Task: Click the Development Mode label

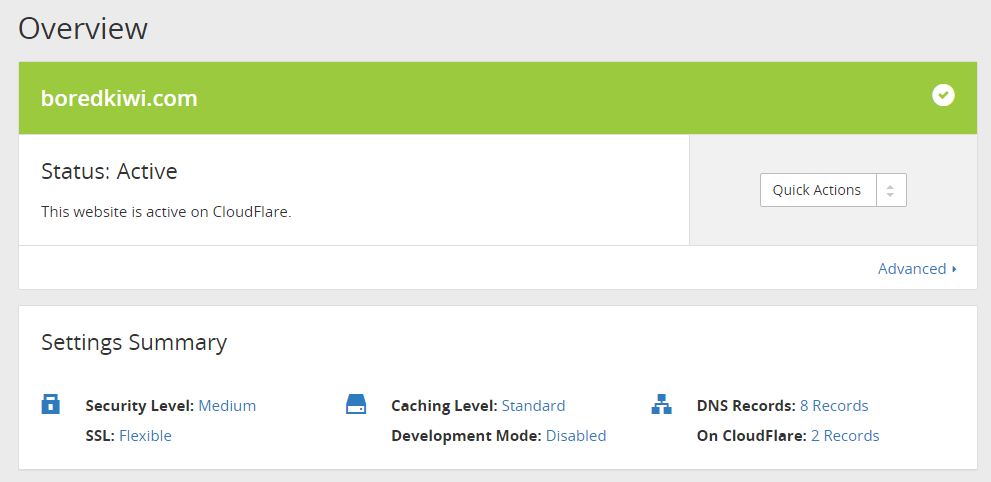Action: [x=466, y=436]
